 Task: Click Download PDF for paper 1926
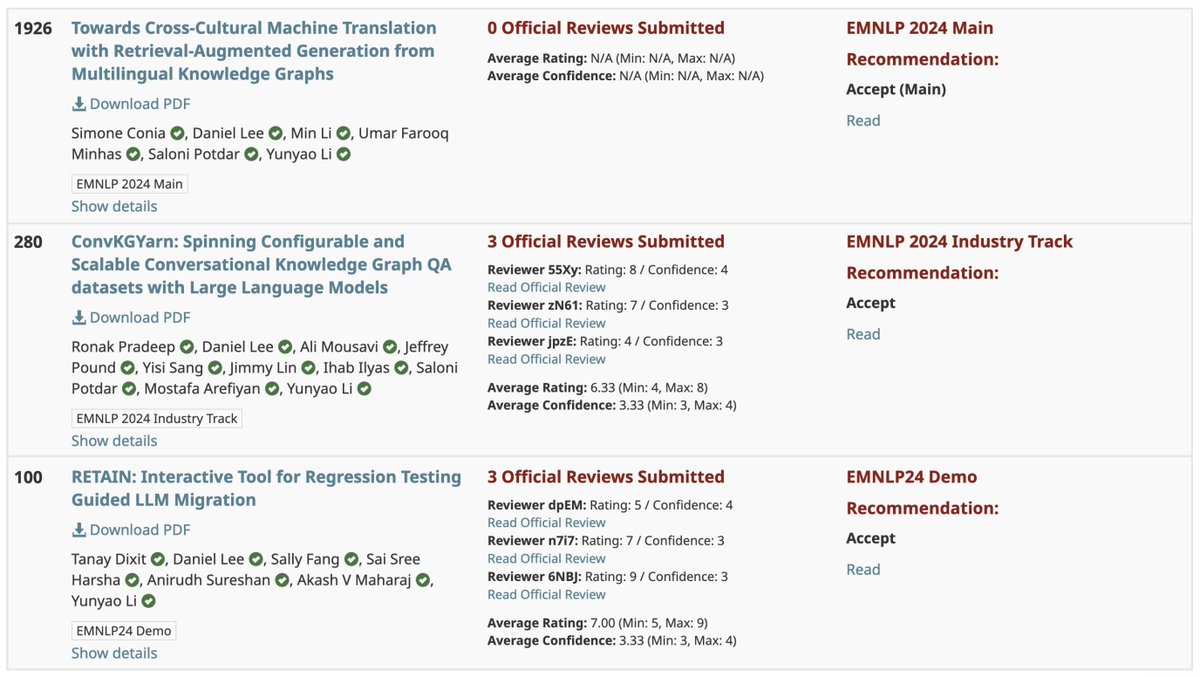point(131,104)
